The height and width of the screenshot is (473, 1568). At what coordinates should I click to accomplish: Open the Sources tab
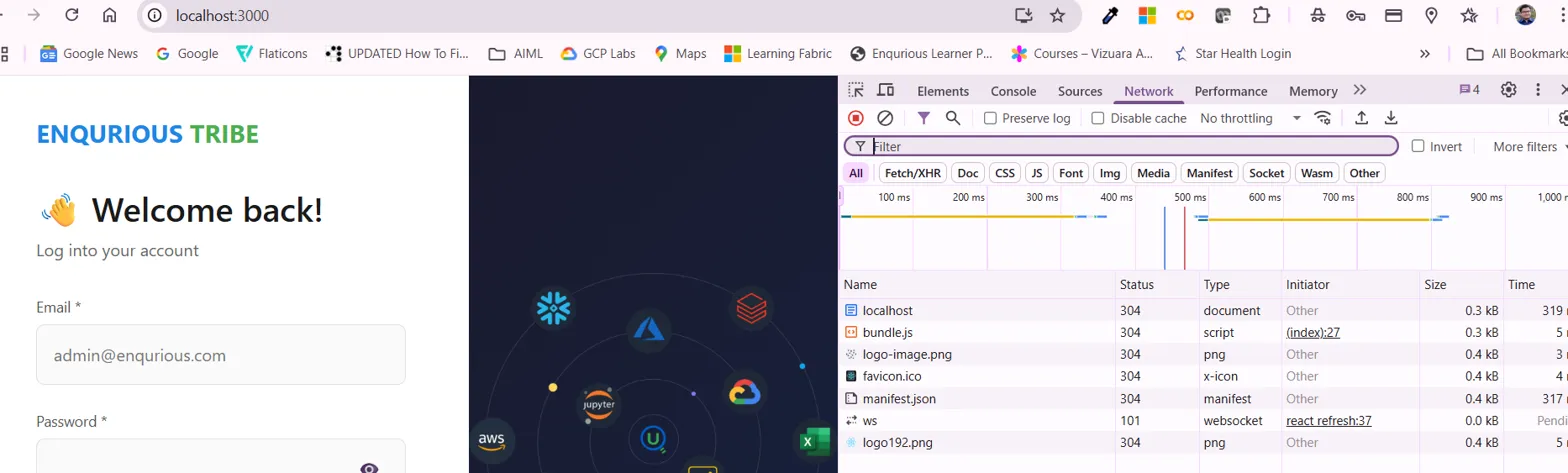1080,91
